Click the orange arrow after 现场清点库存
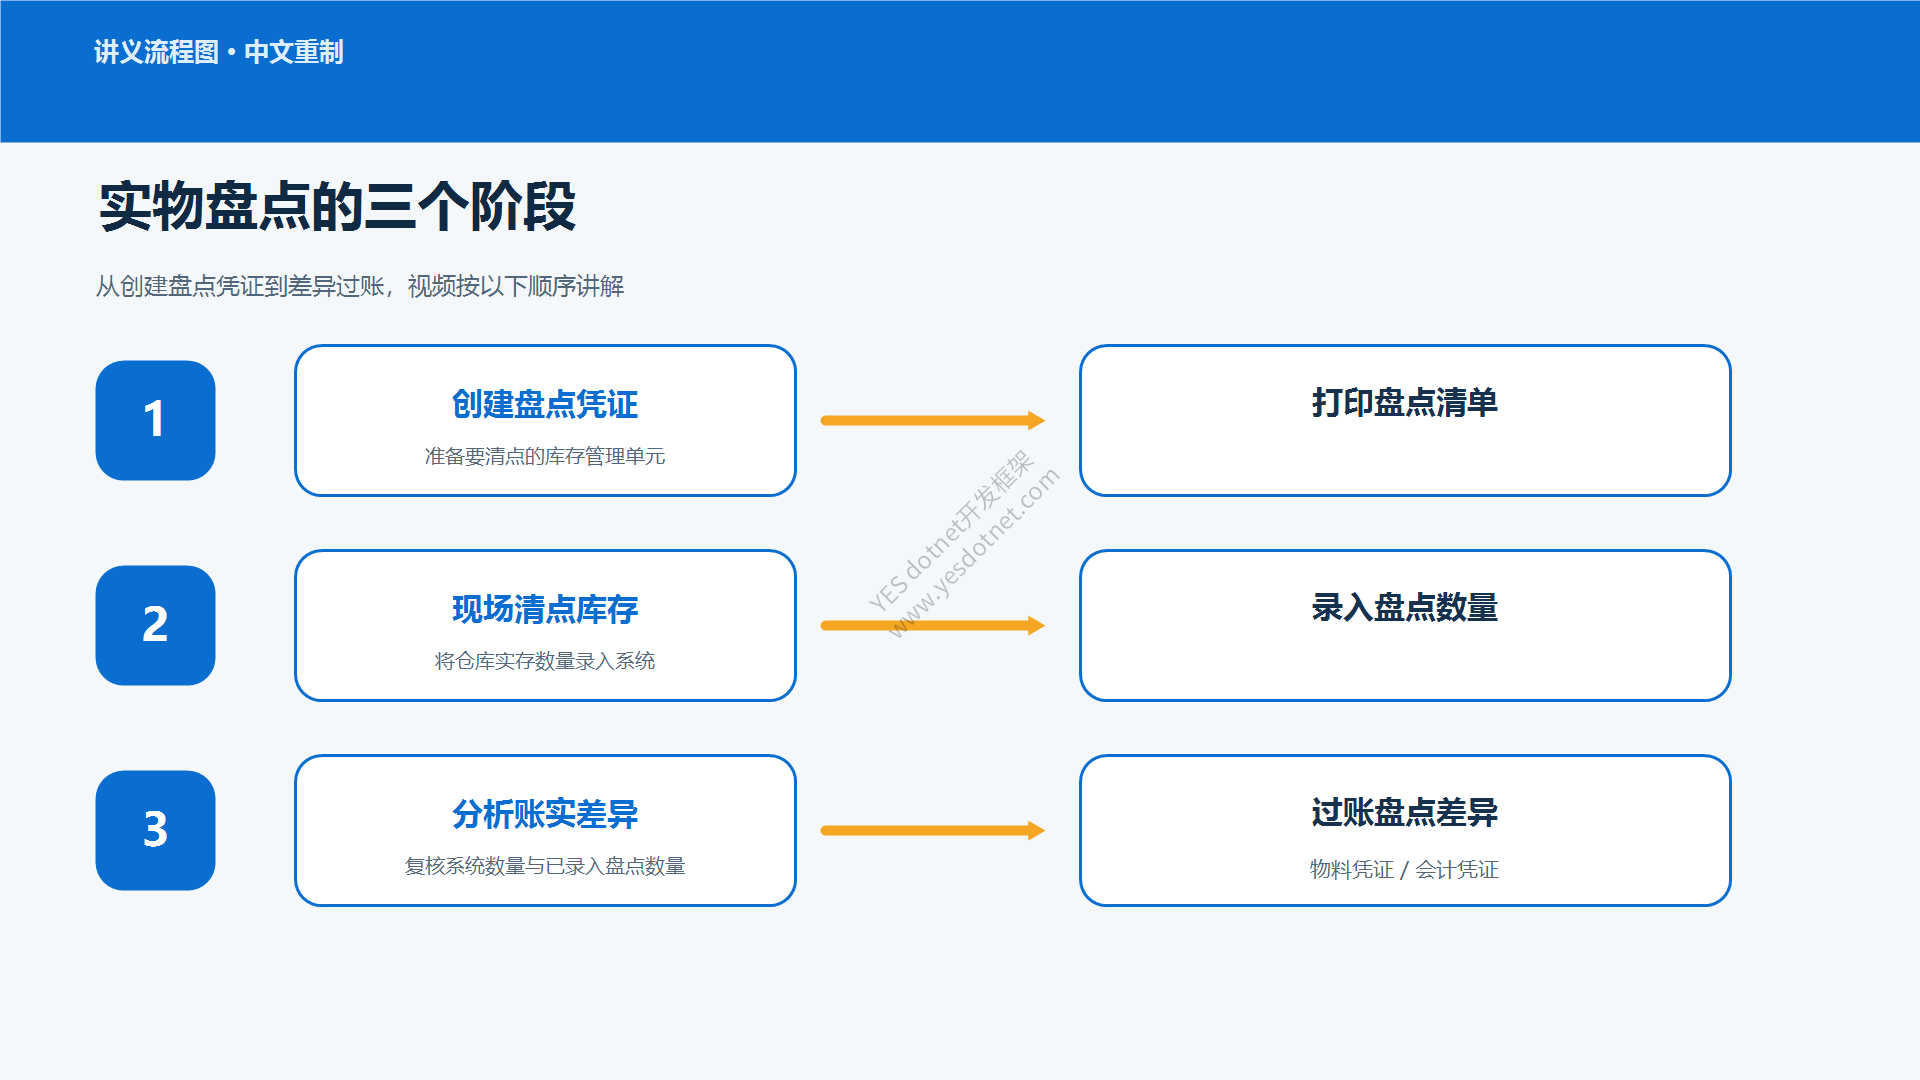The image size is (1920, 1080). tap(933, 625)
